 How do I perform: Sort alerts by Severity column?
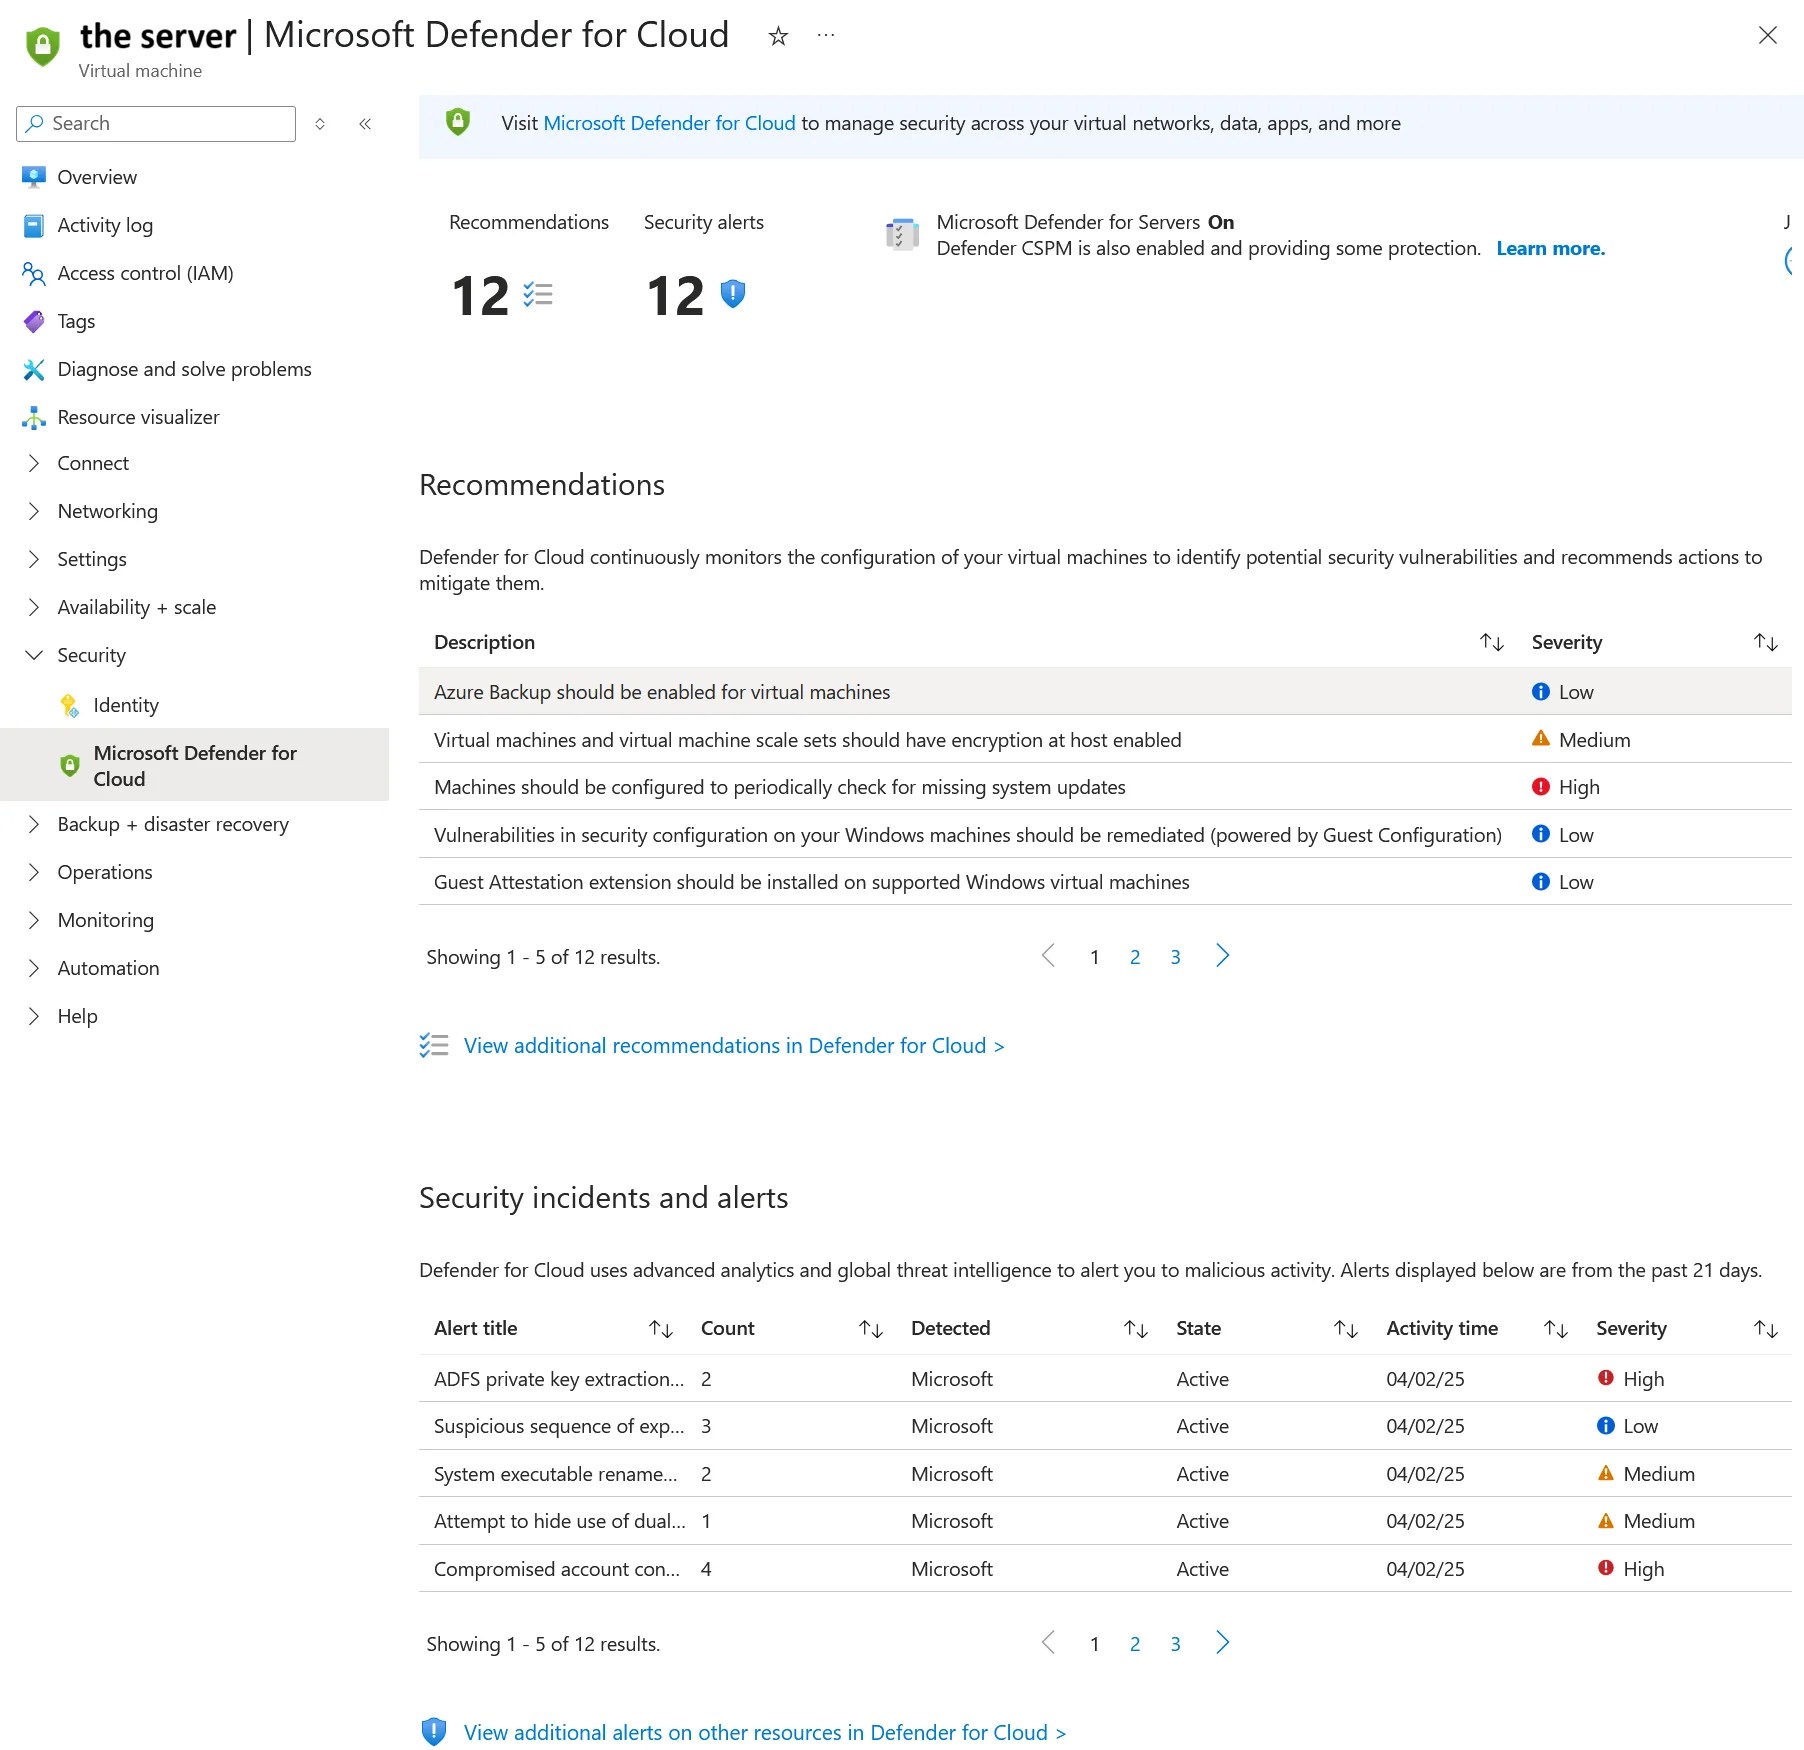[x=1766, y=1329]
